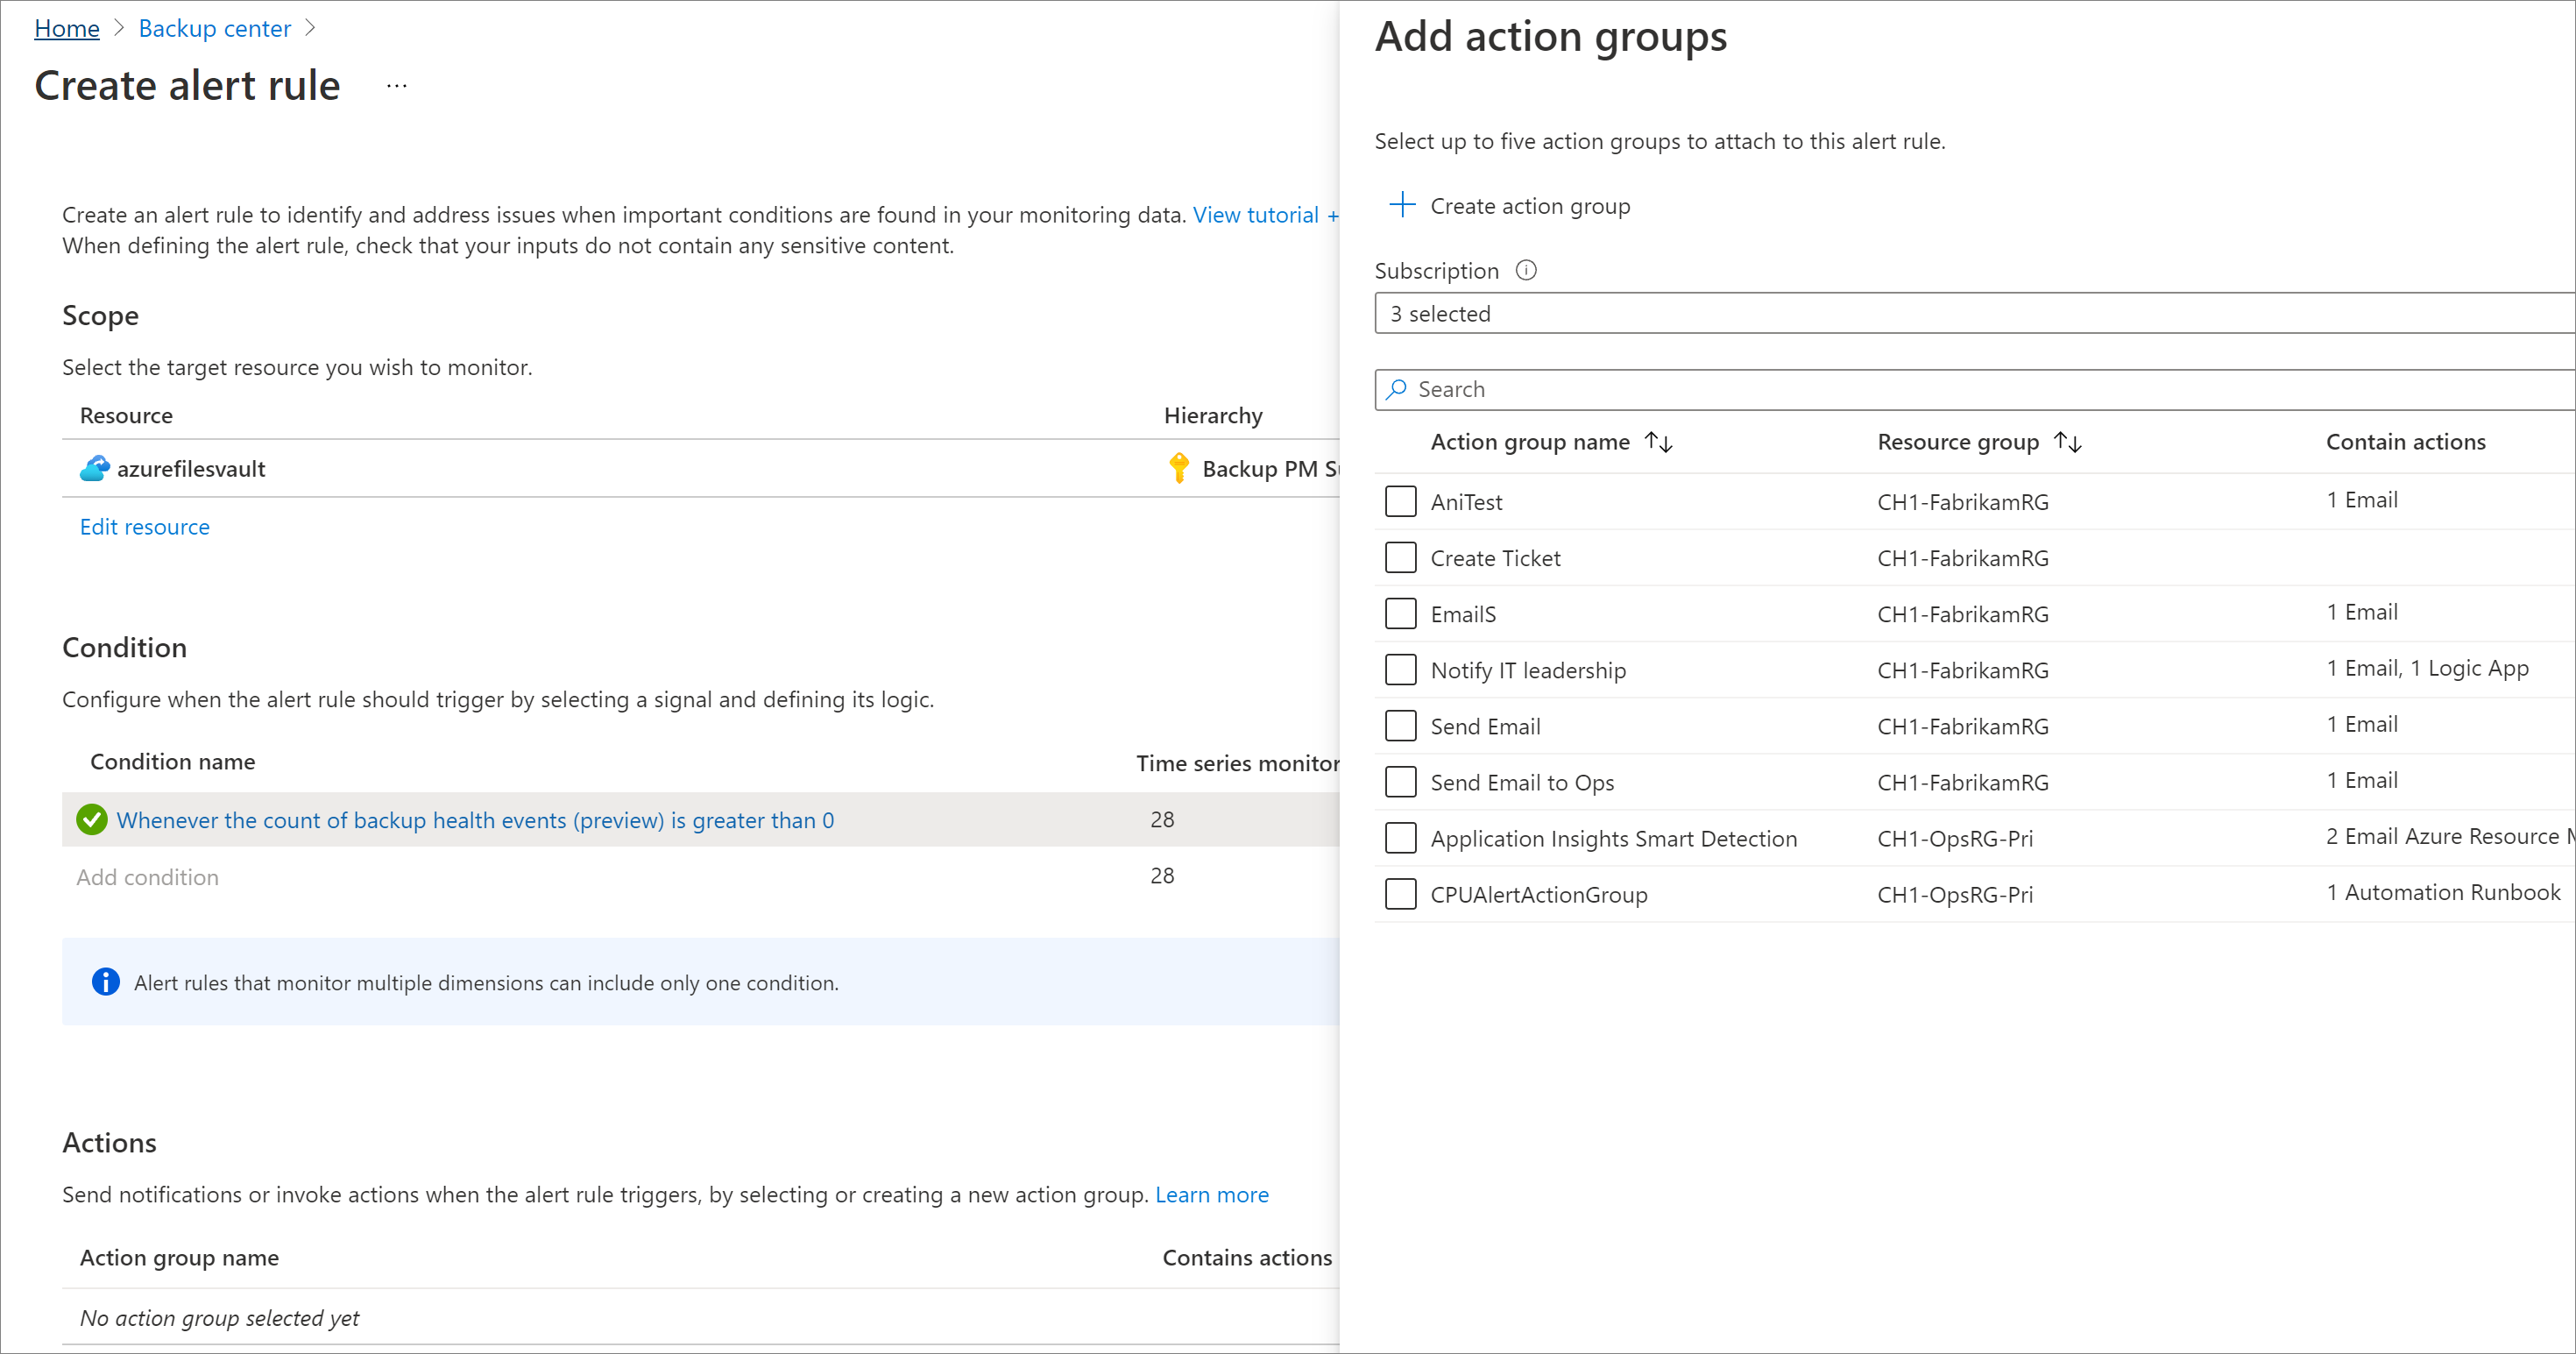Click the Backup center breadcrumb icon

click(213, 27)
